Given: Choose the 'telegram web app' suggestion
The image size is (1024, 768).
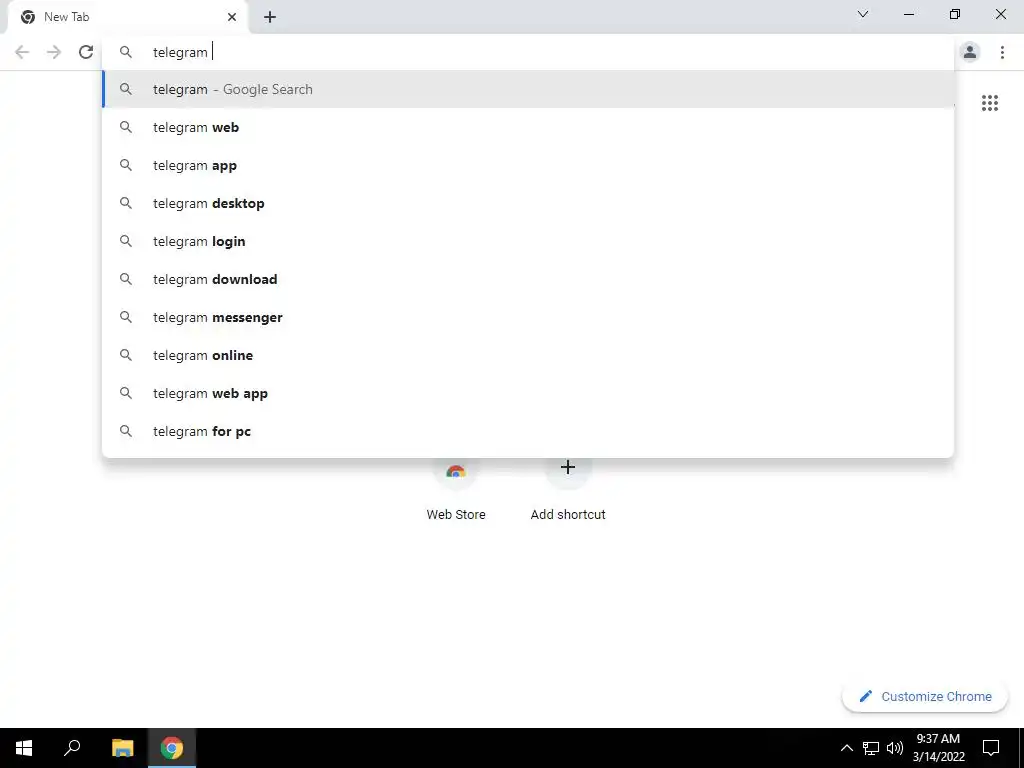Looking at the screenshot, I should pyautogui.click(x=528, y=393).
